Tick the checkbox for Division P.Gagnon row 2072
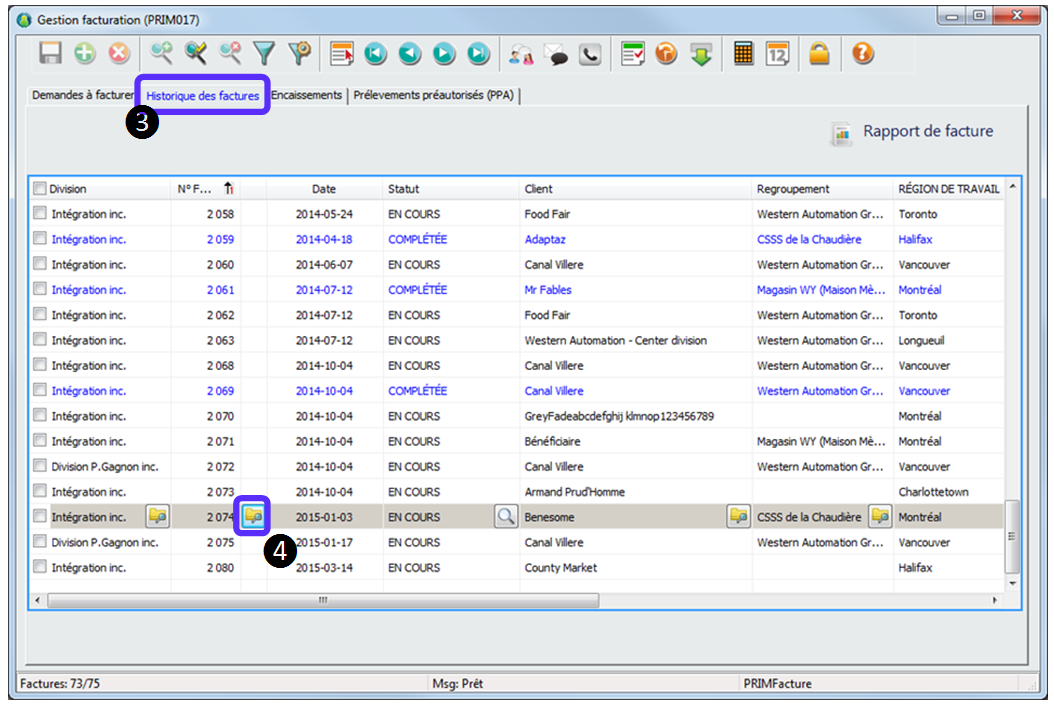Viewport: 1054px width, 705px height. pyautogui.click(x=39, y=466)
